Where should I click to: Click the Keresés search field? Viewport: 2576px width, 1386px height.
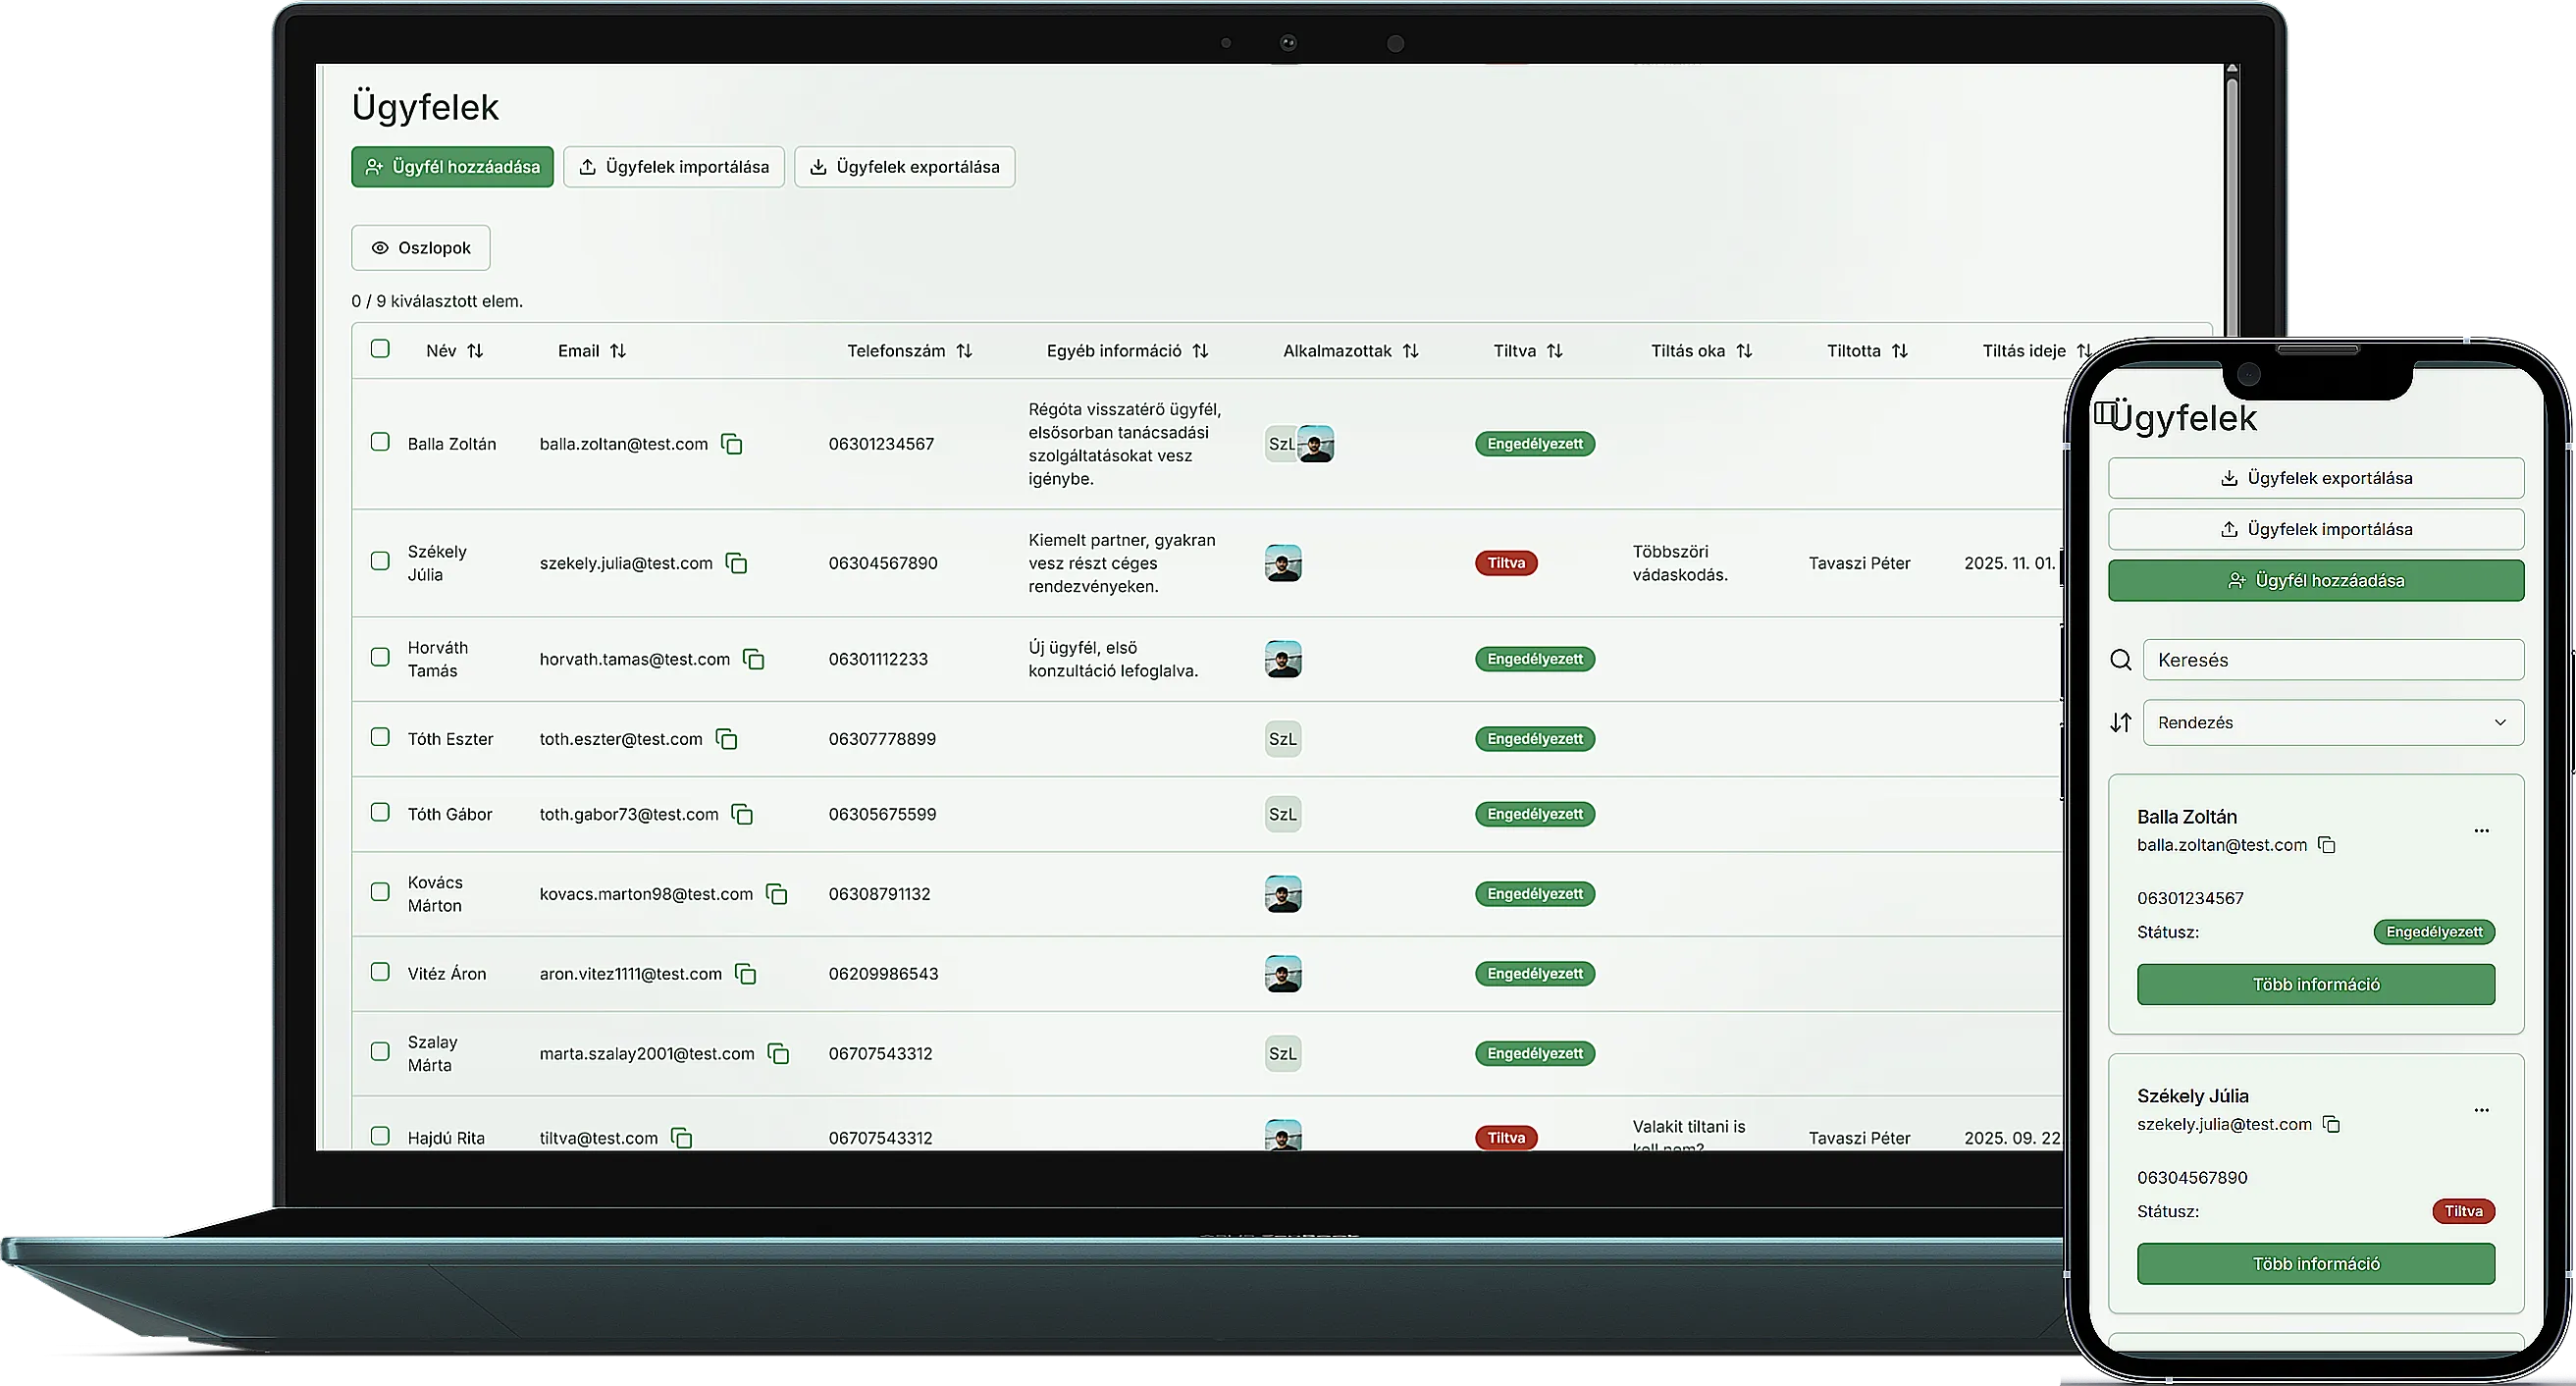[2332, 660]
